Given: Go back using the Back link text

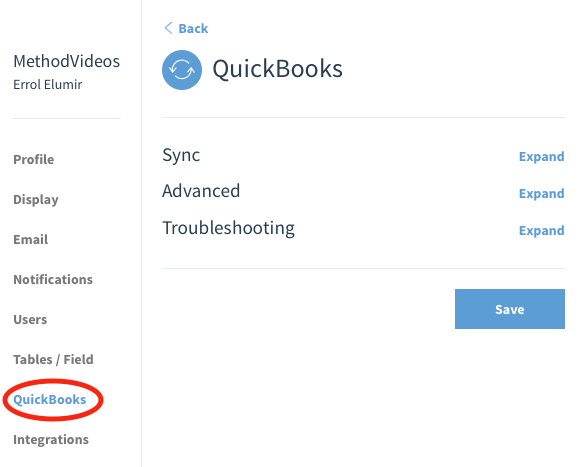Looking at the screenshot, I should click(193, 29).
